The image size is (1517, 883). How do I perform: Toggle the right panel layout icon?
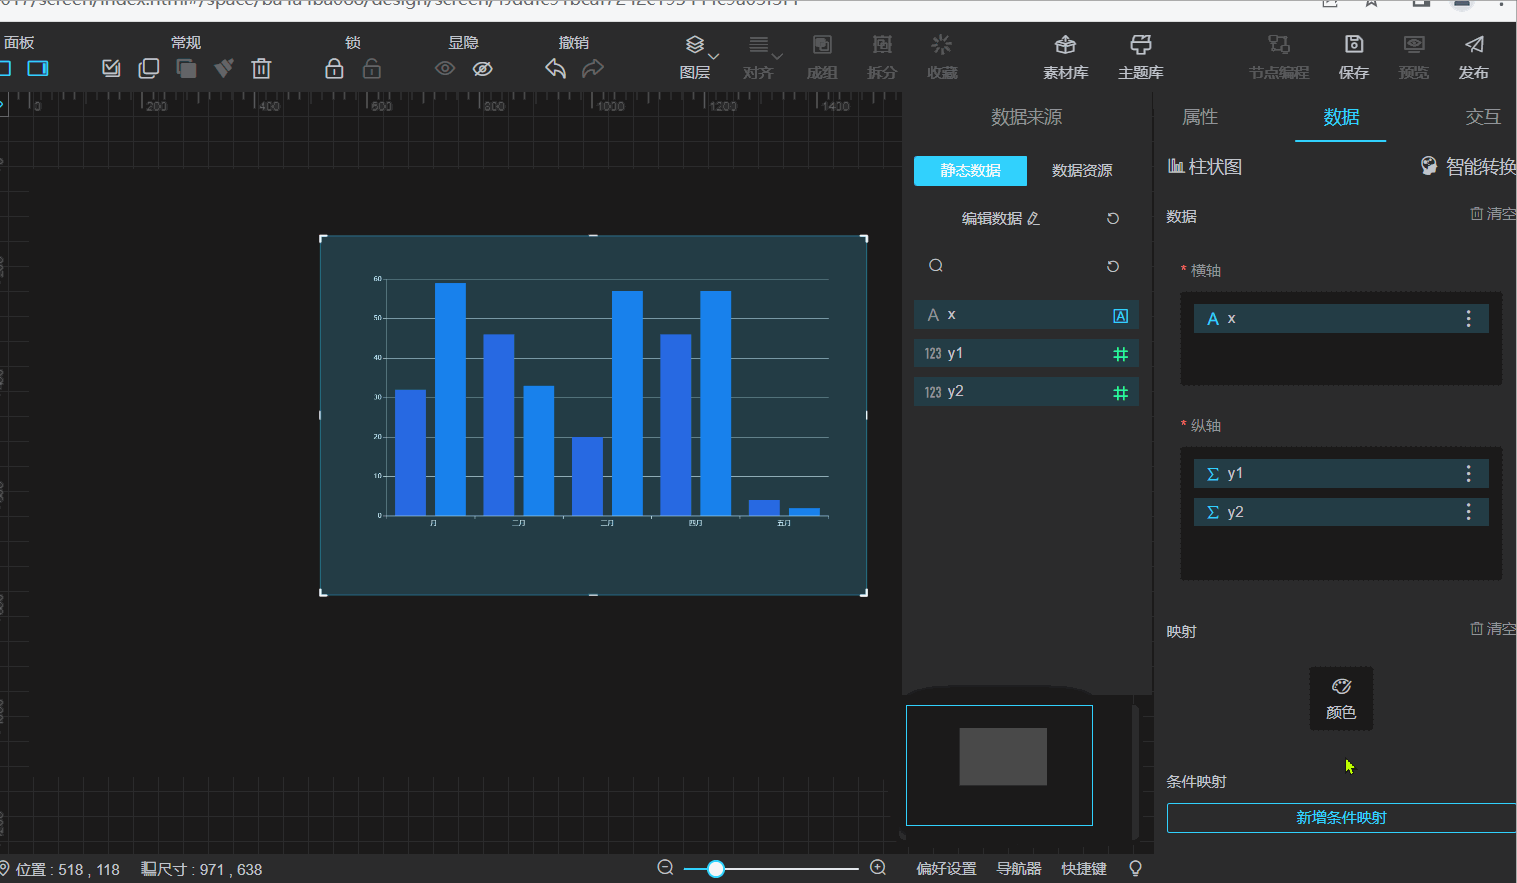click(38, 69)
